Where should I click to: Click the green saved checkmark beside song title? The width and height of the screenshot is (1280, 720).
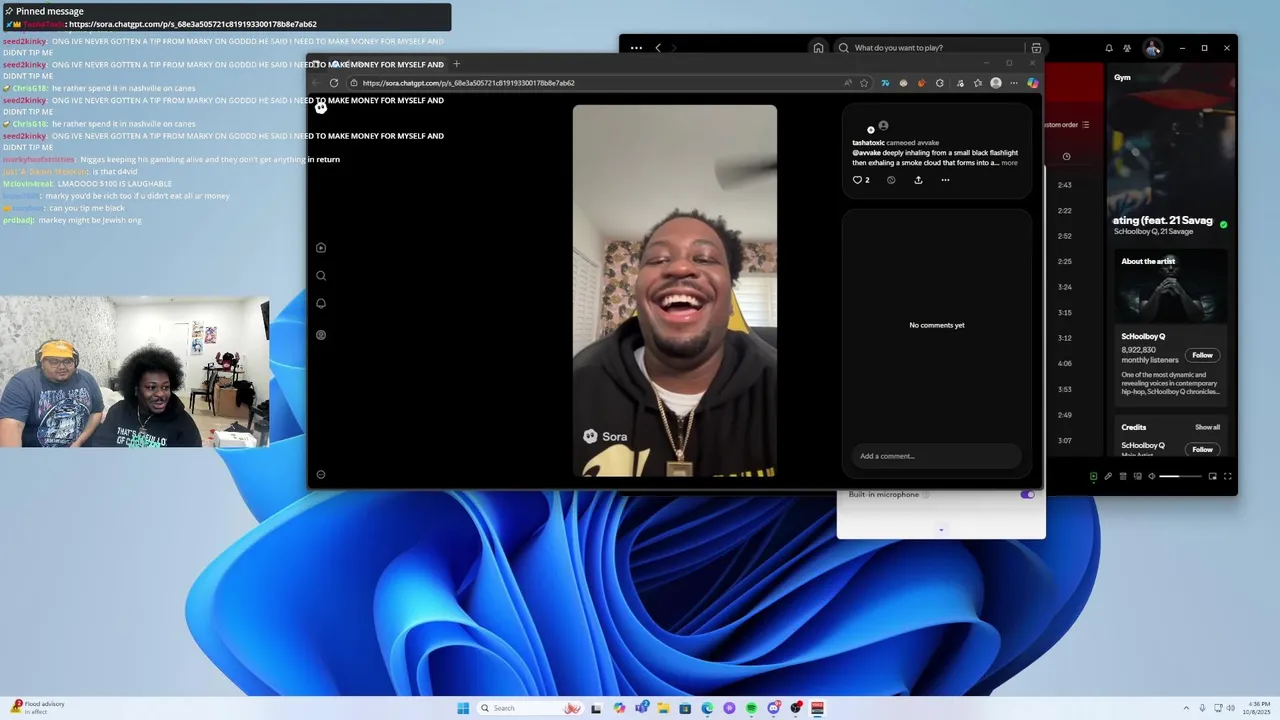(1223, 224)
